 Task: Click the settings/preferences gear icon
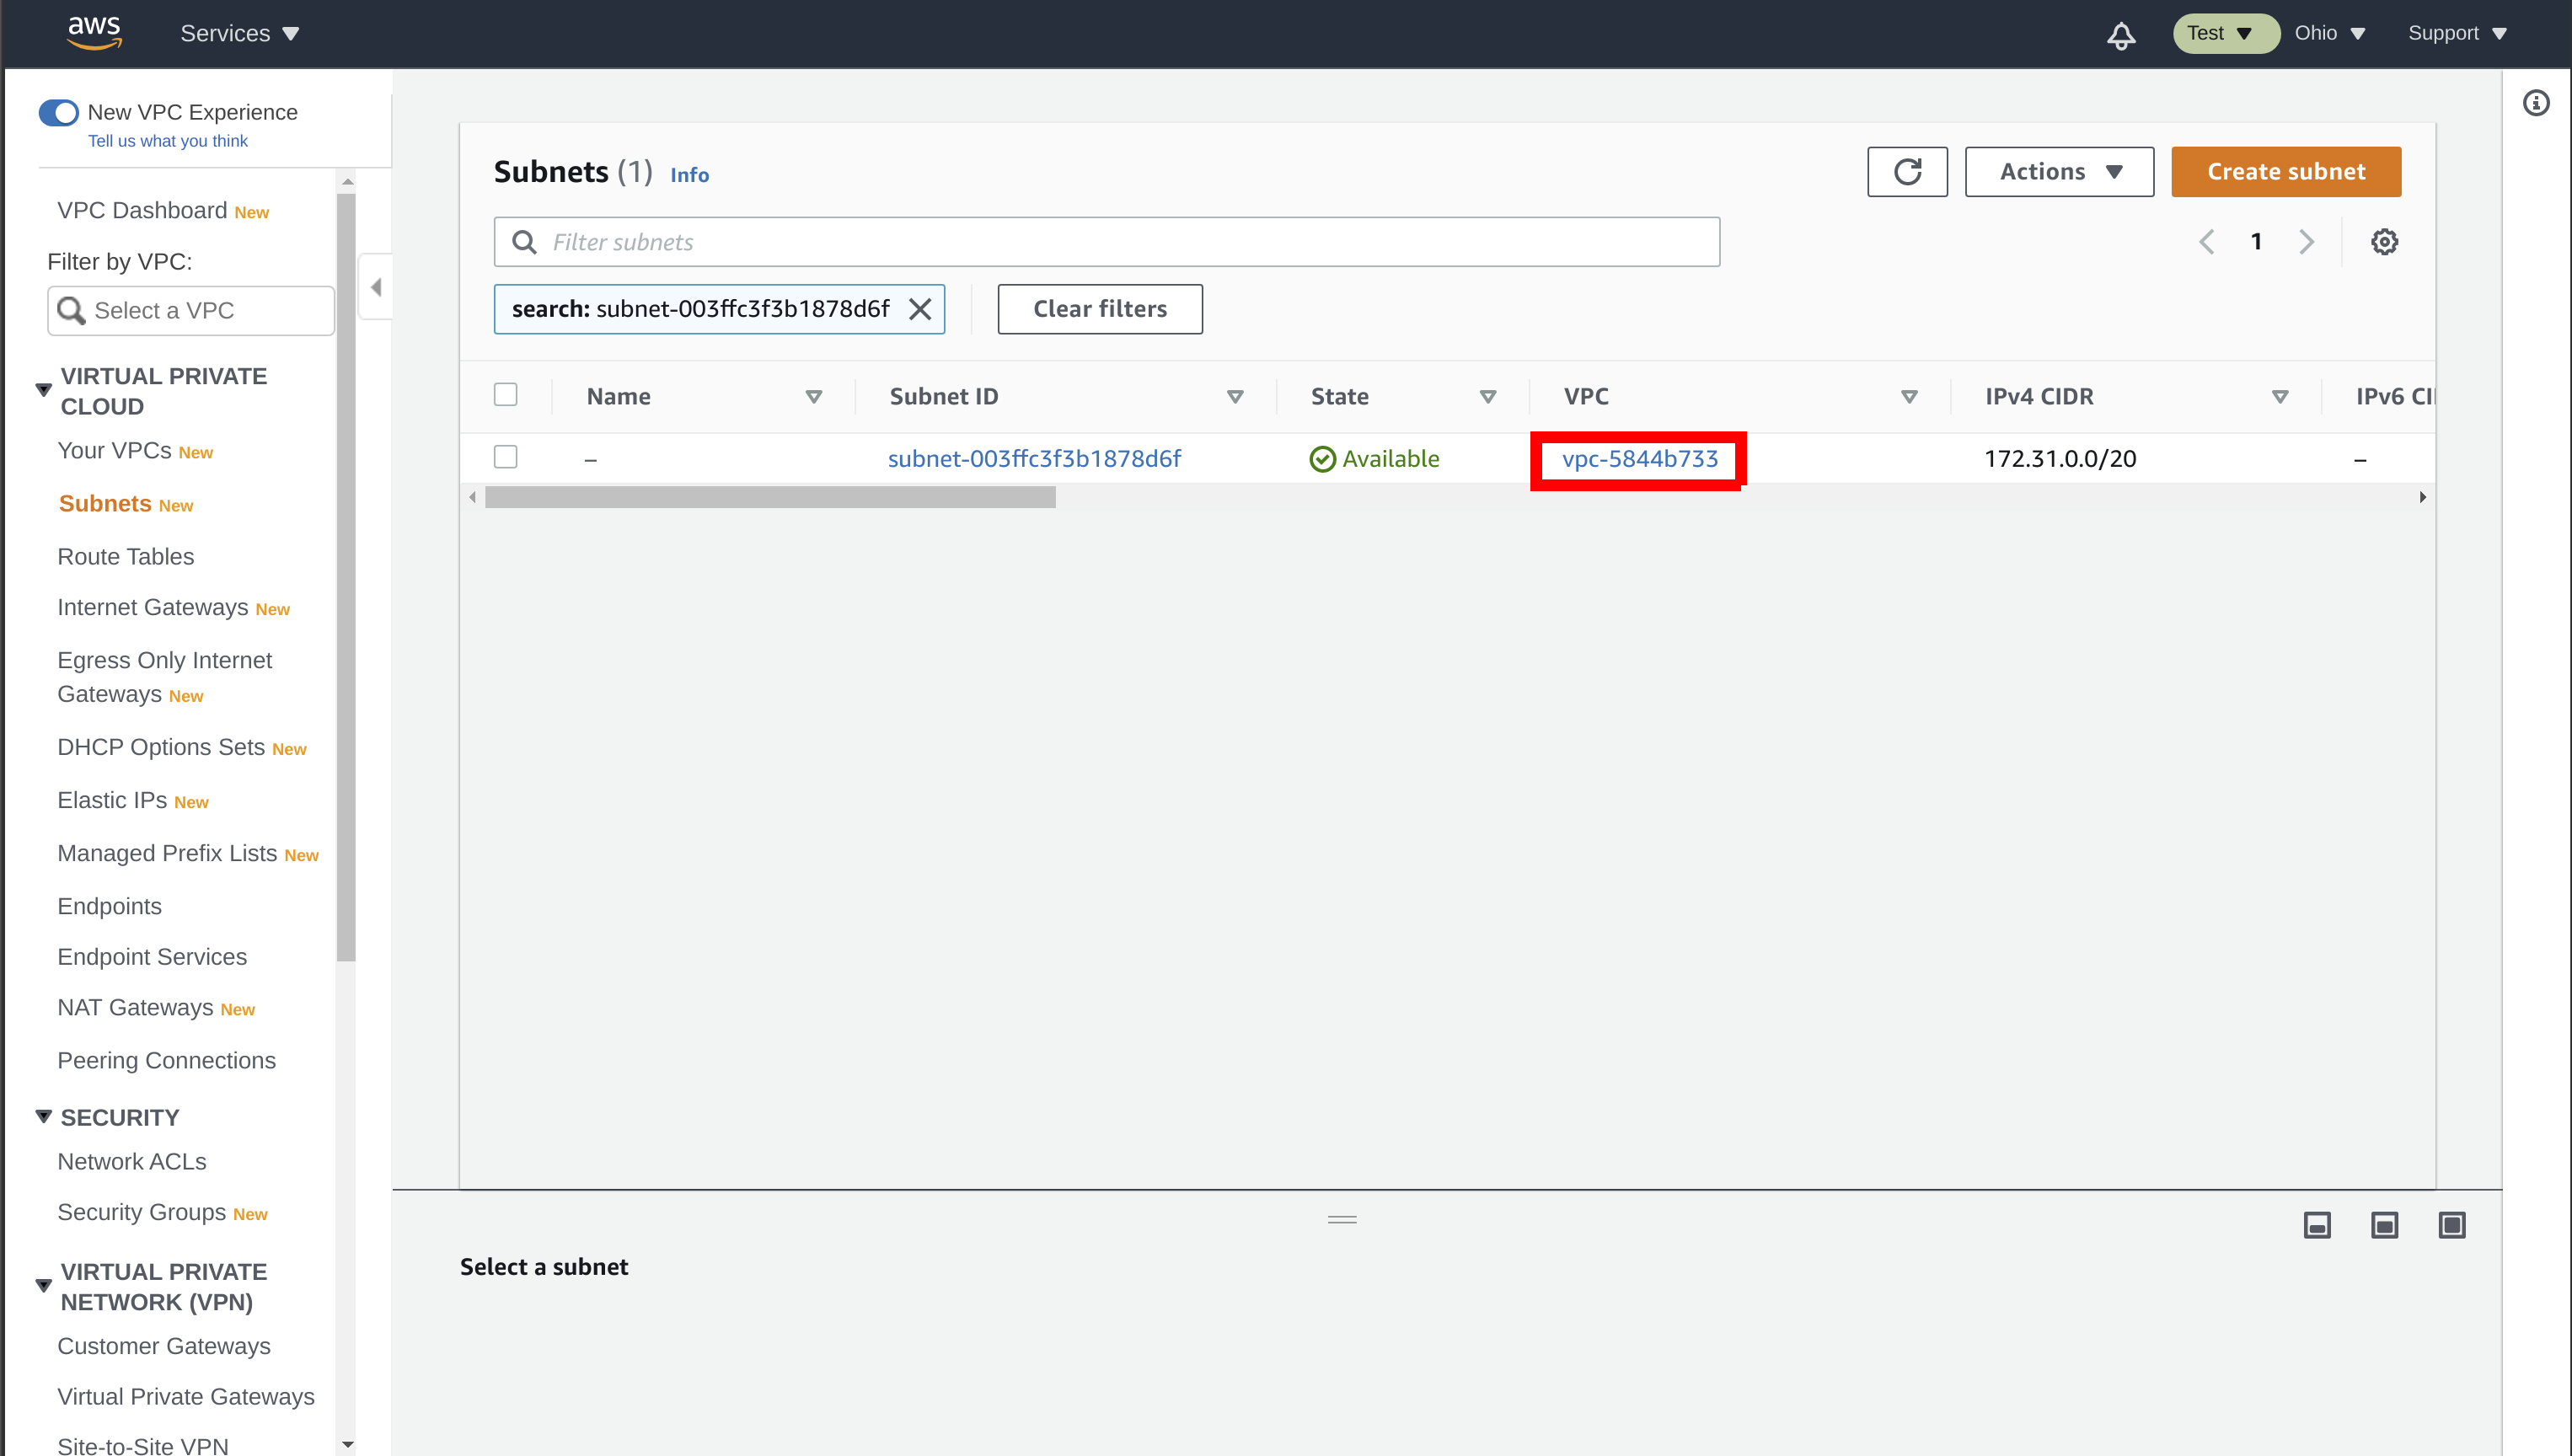(2385, 242)
